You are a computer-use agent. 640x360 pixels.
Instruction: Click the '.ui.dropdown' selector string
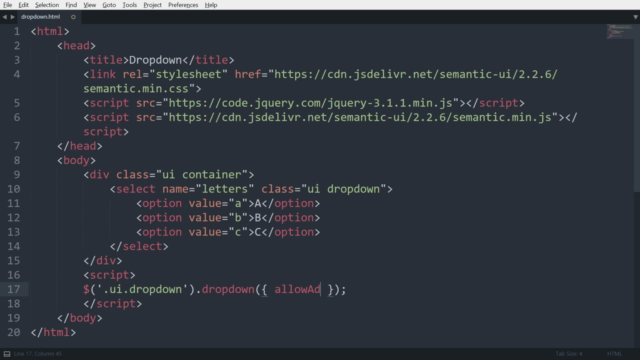pyautogui.click(x=142, y=289)
